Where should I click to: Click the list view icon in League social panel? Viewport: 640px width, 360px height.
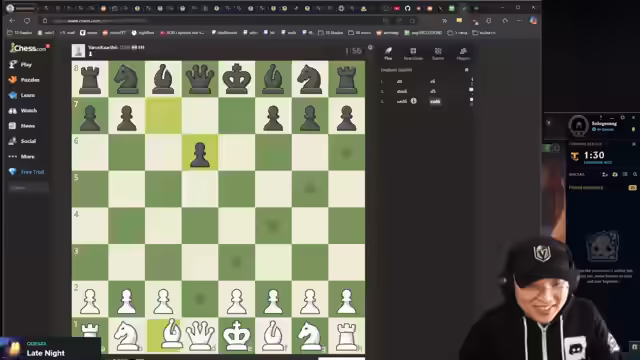pos(625,174)
